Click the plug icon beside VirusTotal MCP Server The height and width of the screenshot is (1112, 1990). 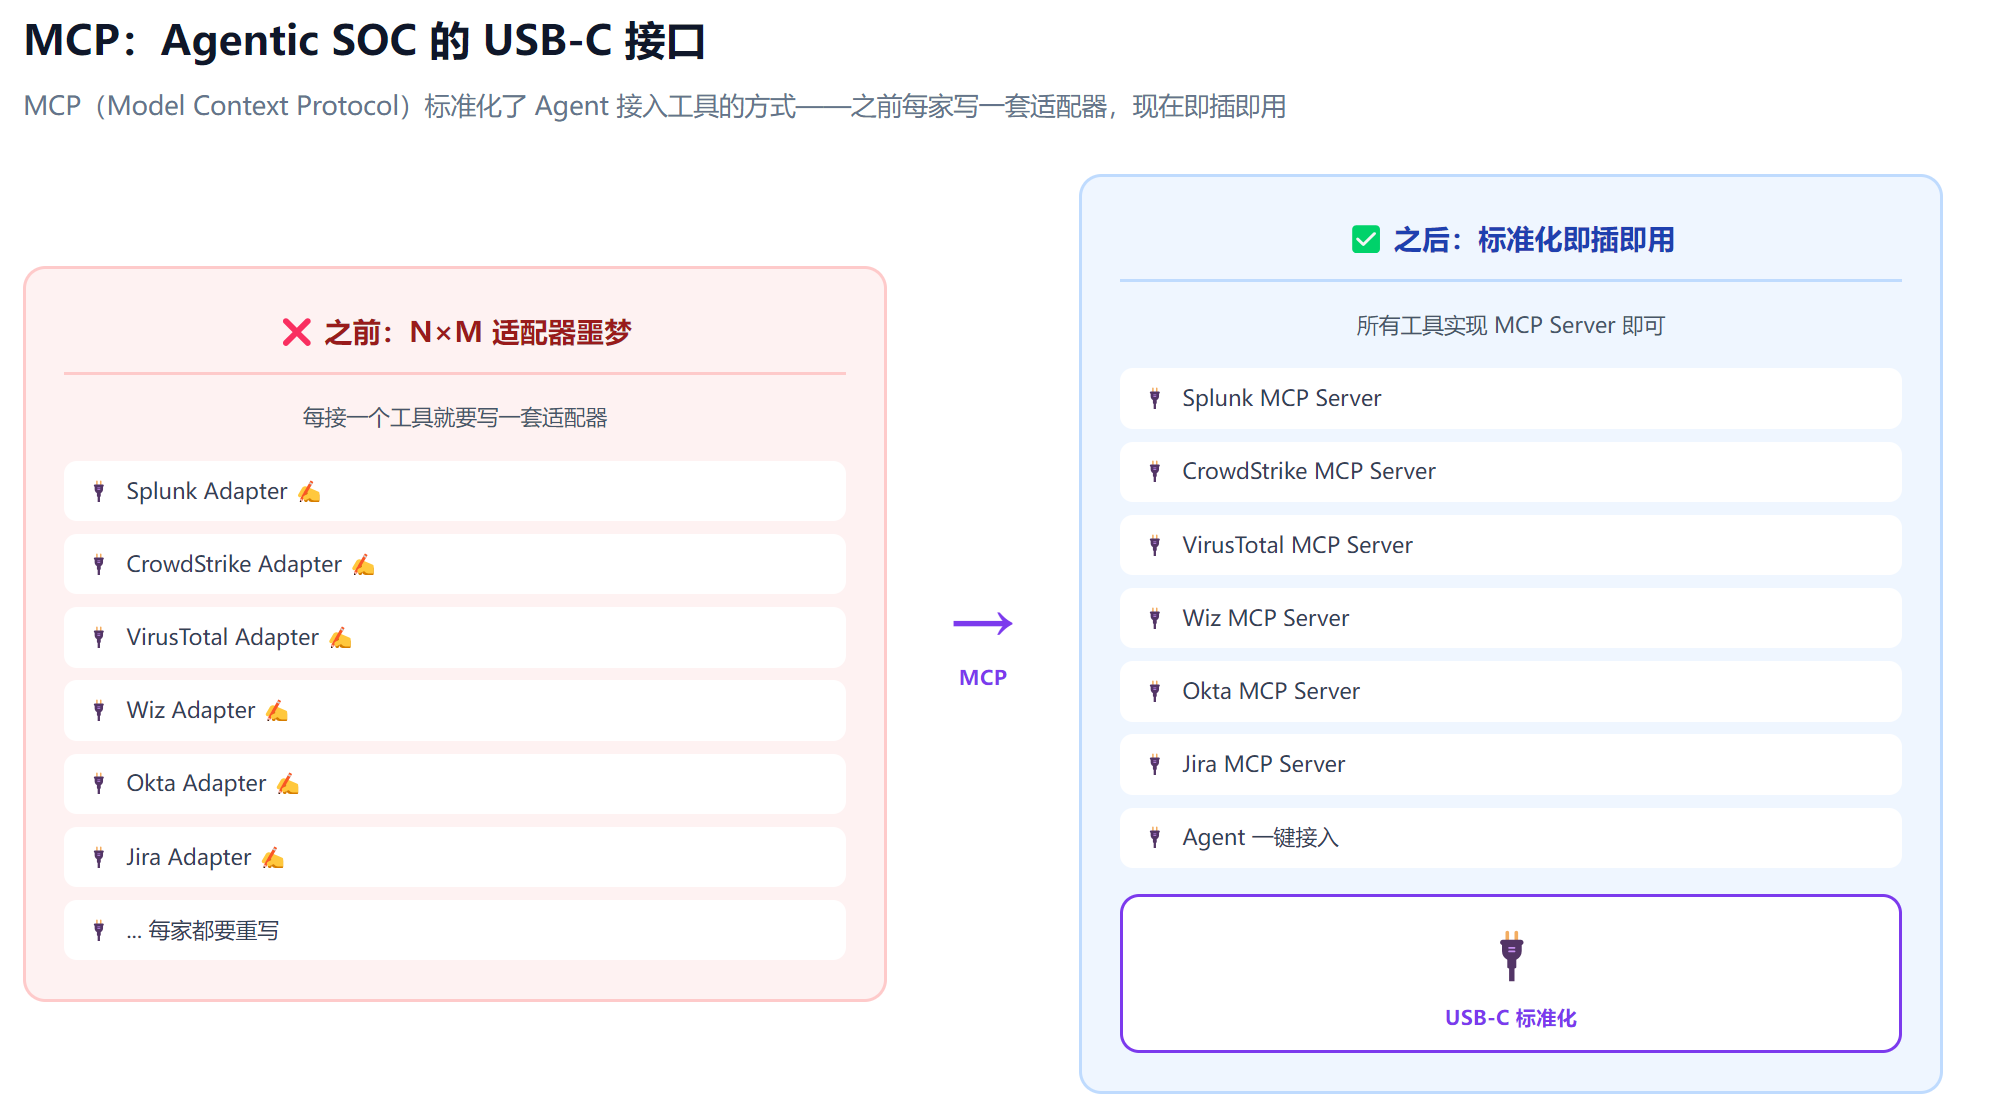1155,545
